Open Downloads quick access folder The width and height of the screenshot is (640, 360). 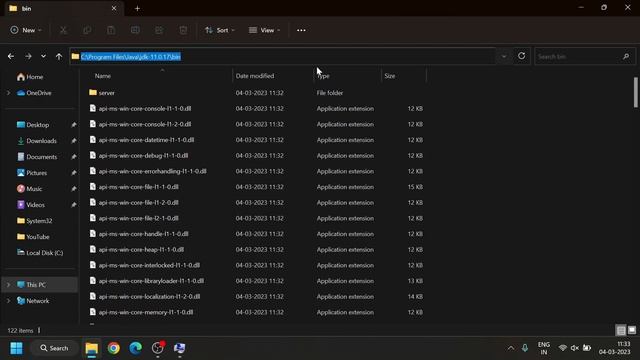37,141
